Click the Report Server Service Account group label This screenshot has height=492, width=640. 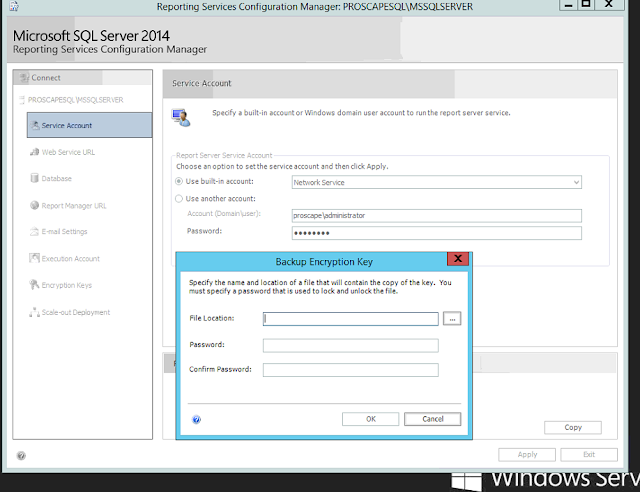pos(224,155)
